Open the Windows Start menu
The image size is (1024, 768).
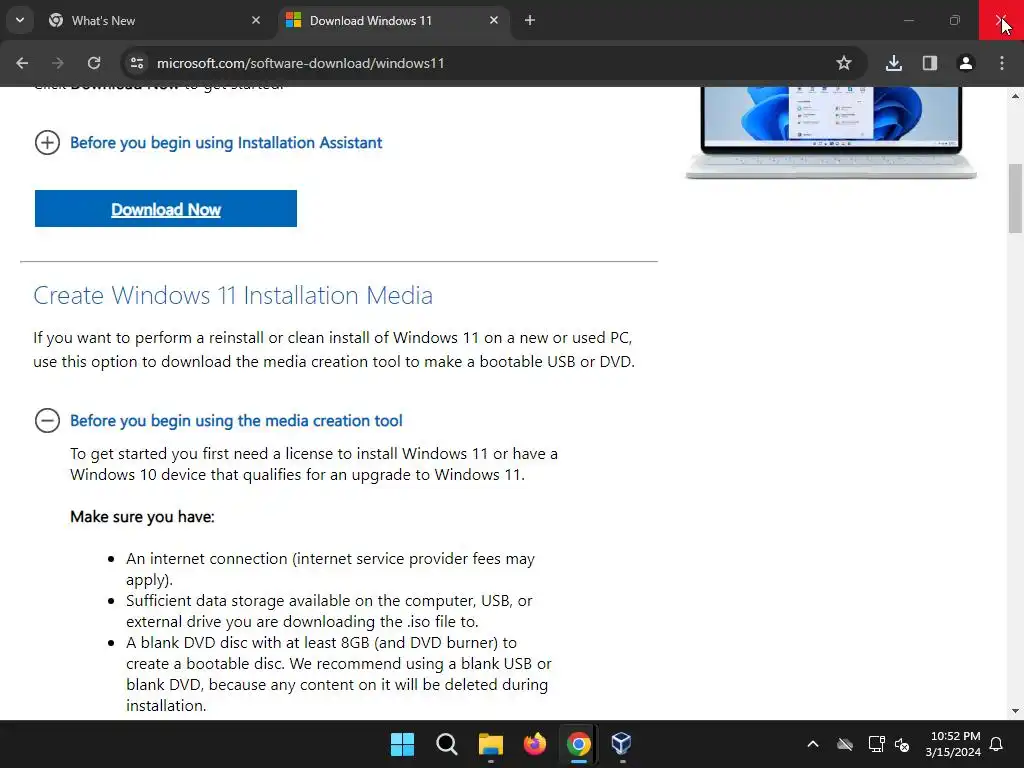coord(402,744)
